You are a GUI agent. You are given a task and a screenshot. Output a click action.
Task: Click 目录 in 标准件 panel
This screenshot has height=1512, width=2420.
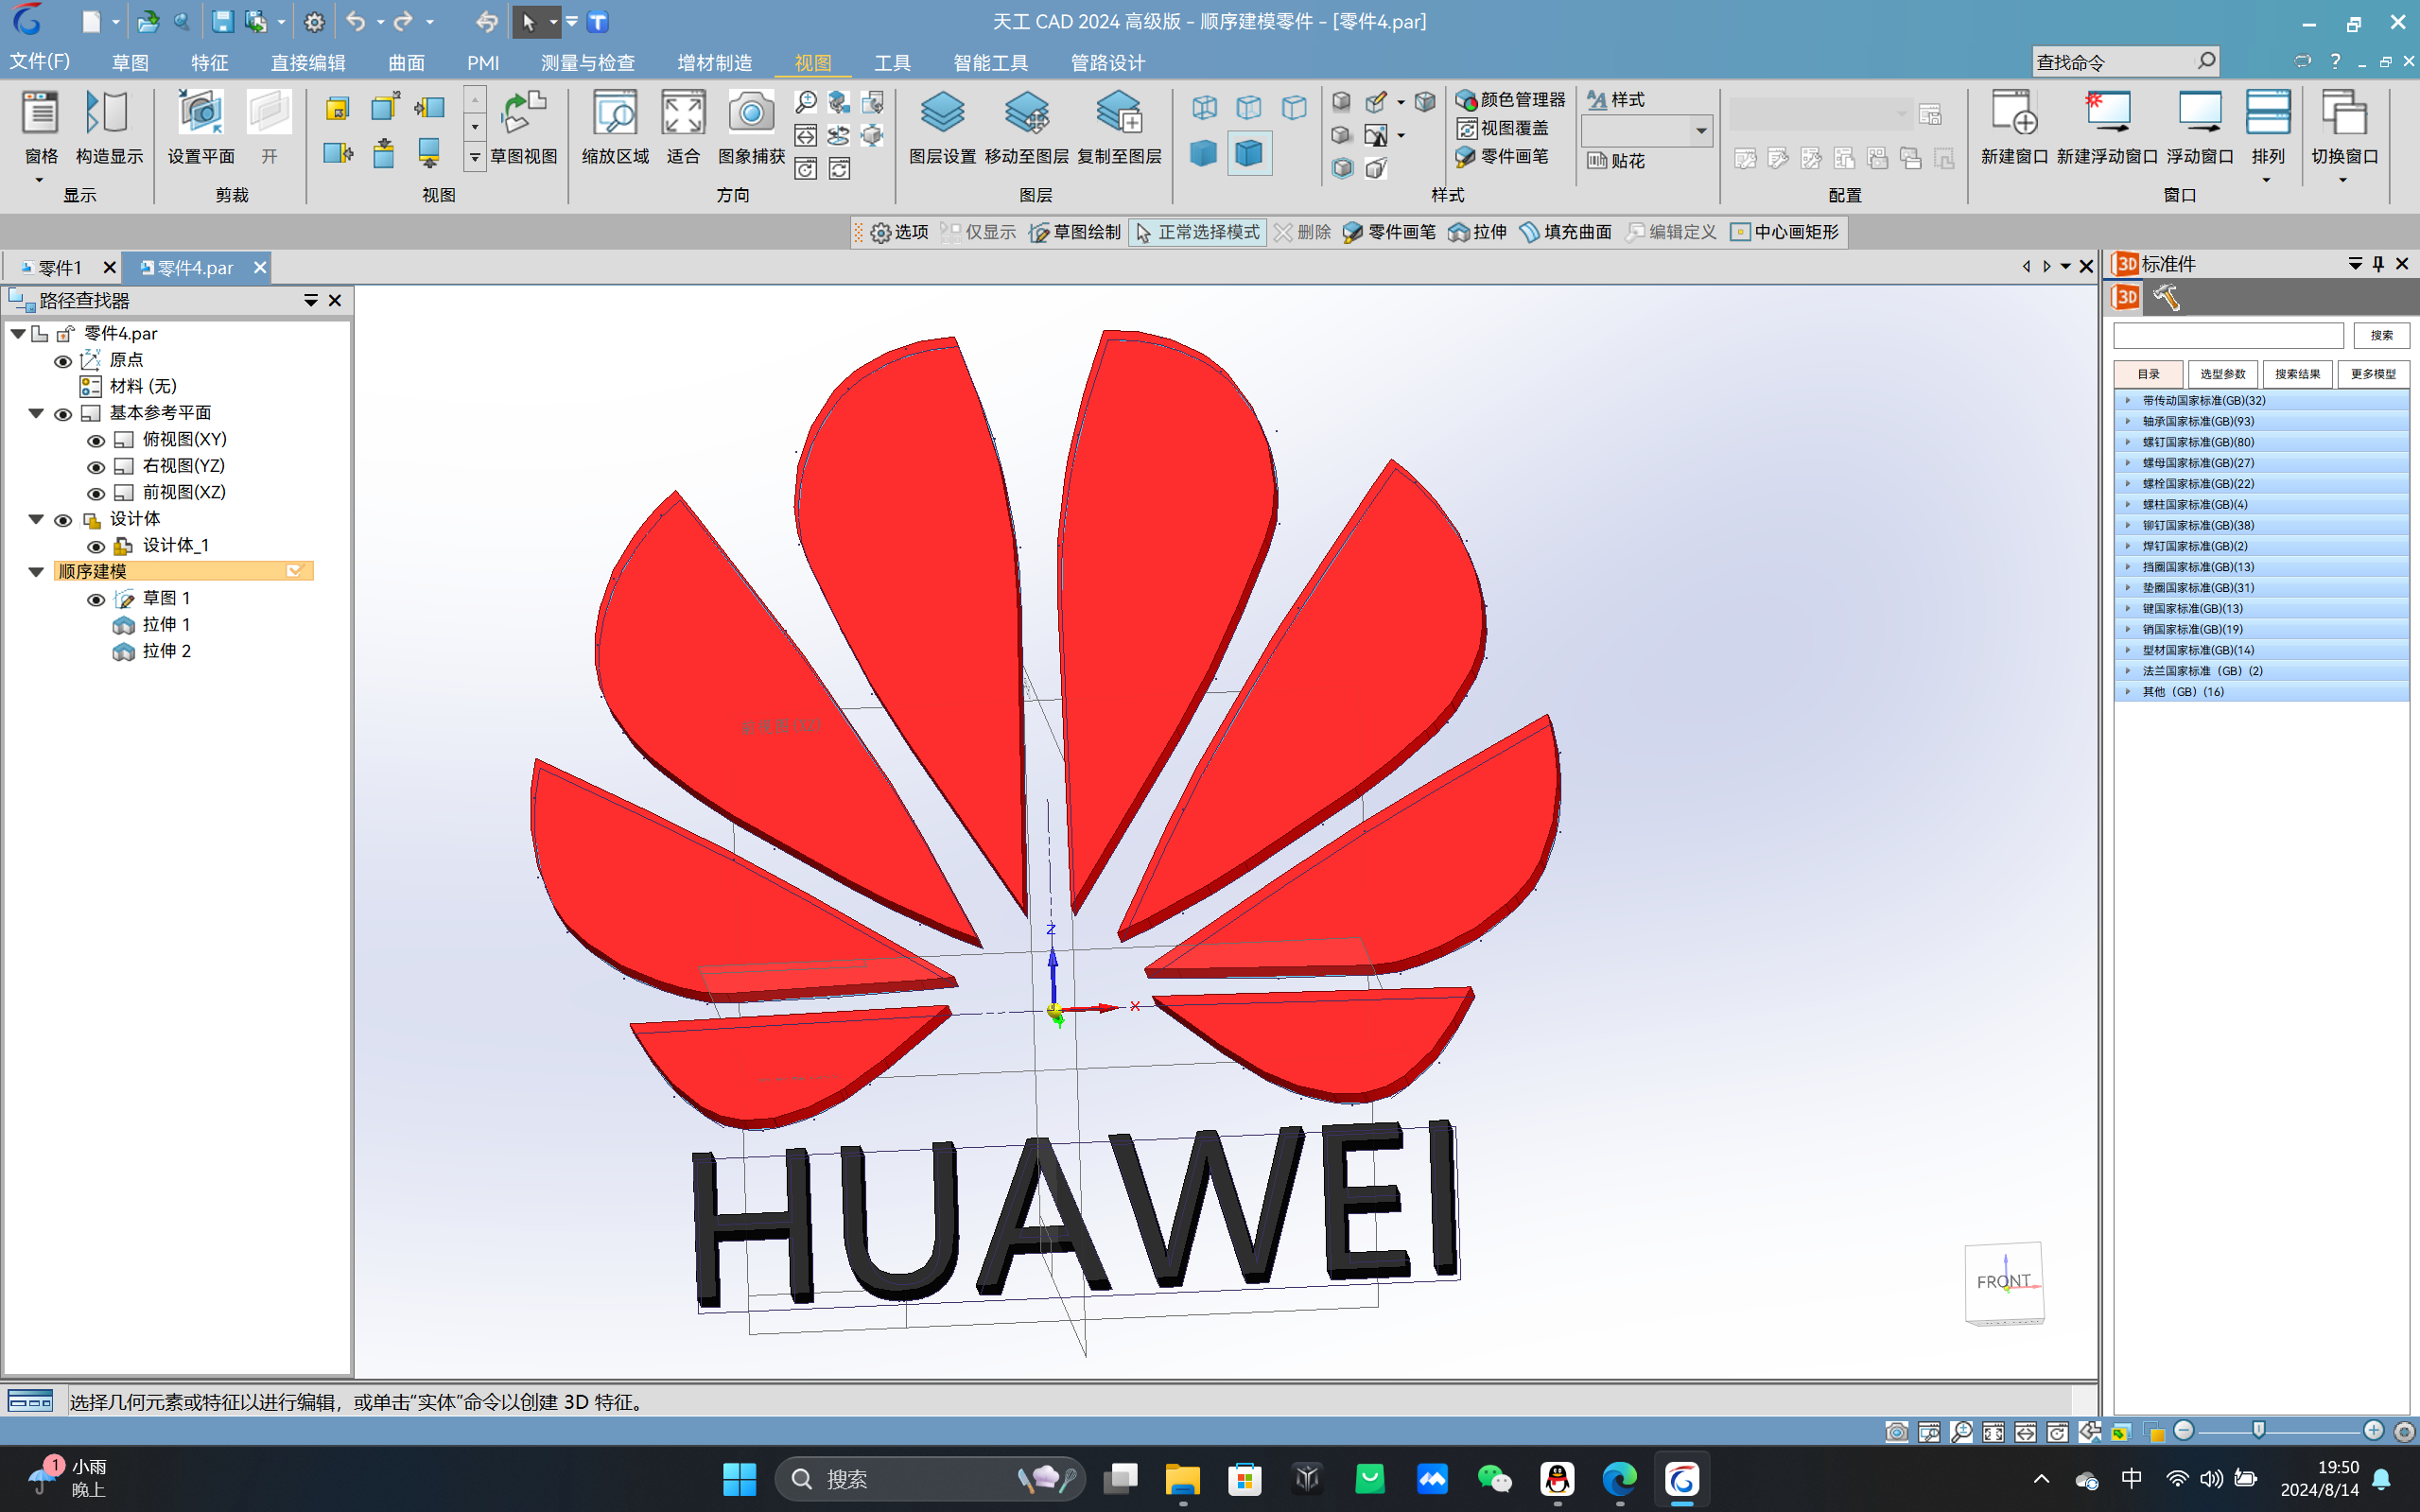2148,374
